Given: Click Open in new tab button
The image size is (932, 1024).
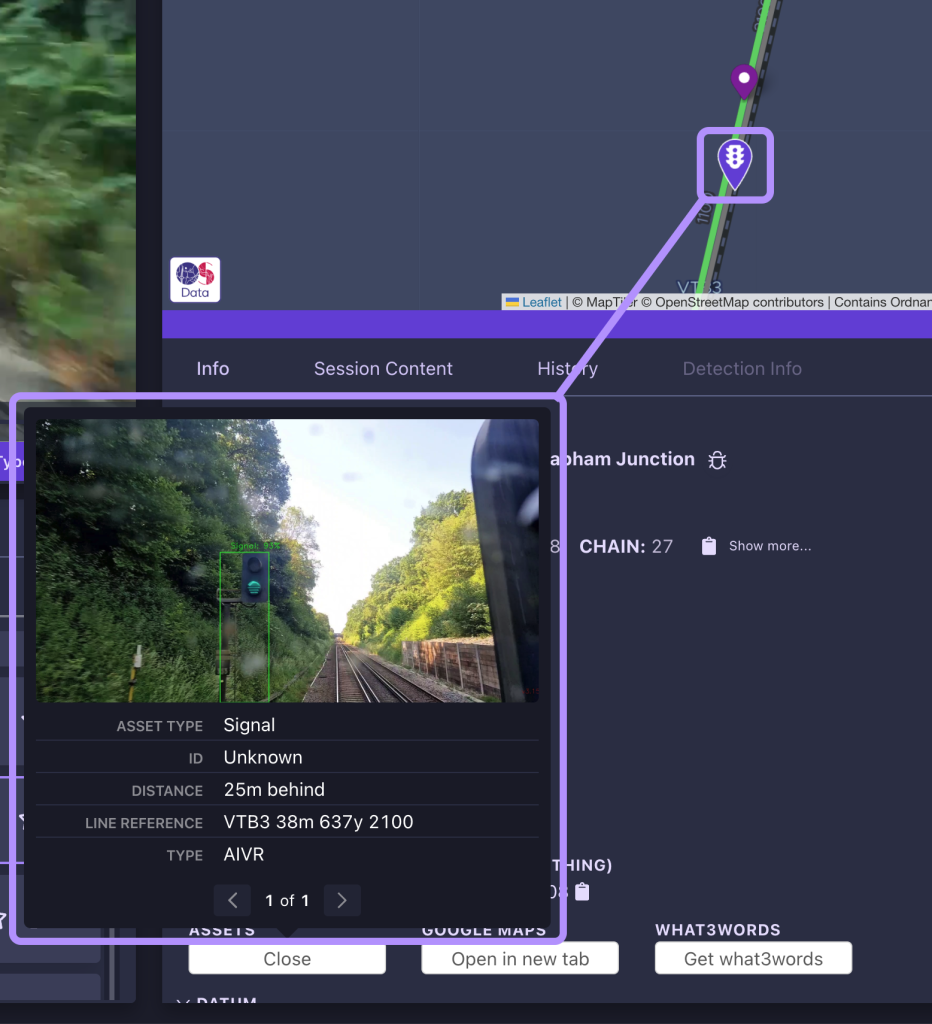Looking at the screenshot, I should point(520,958).
